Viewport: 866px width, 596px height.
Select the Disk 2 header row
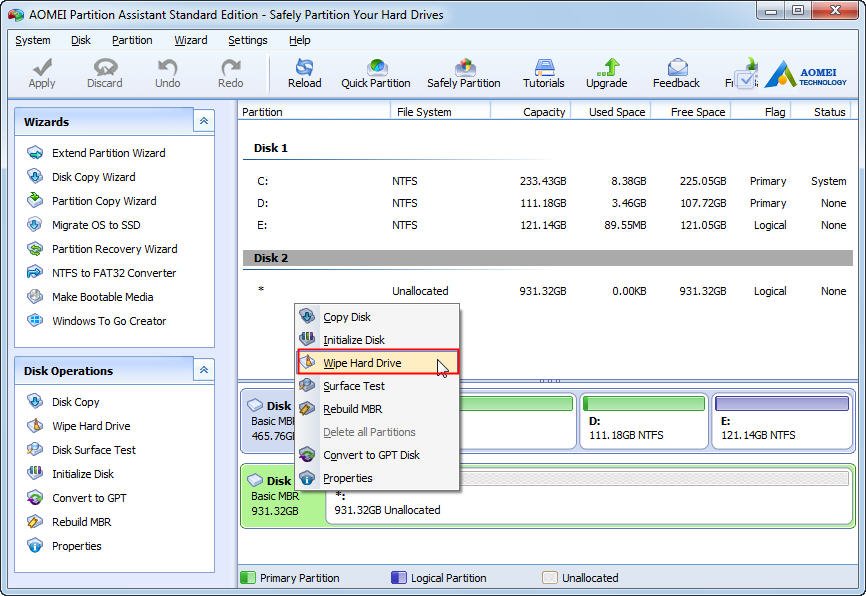pyautogui.click(x=548, y=258)
